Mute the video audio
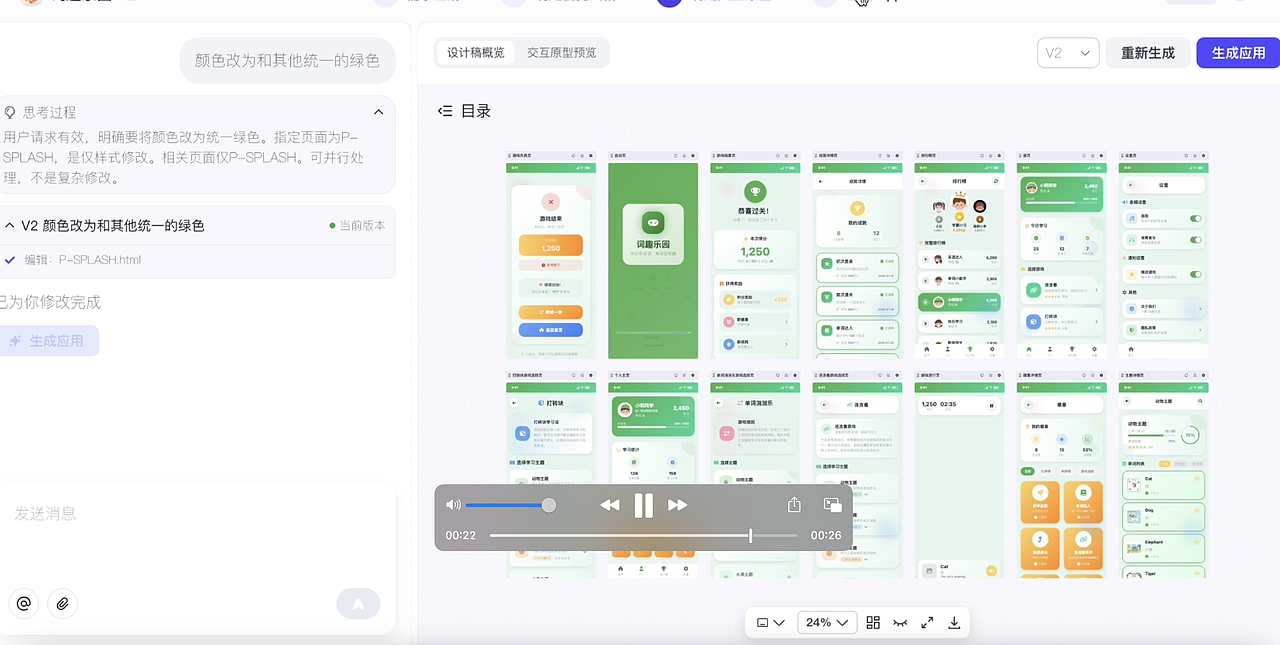Viewport: 1280px width, 645px height. (x=453, y=505)
